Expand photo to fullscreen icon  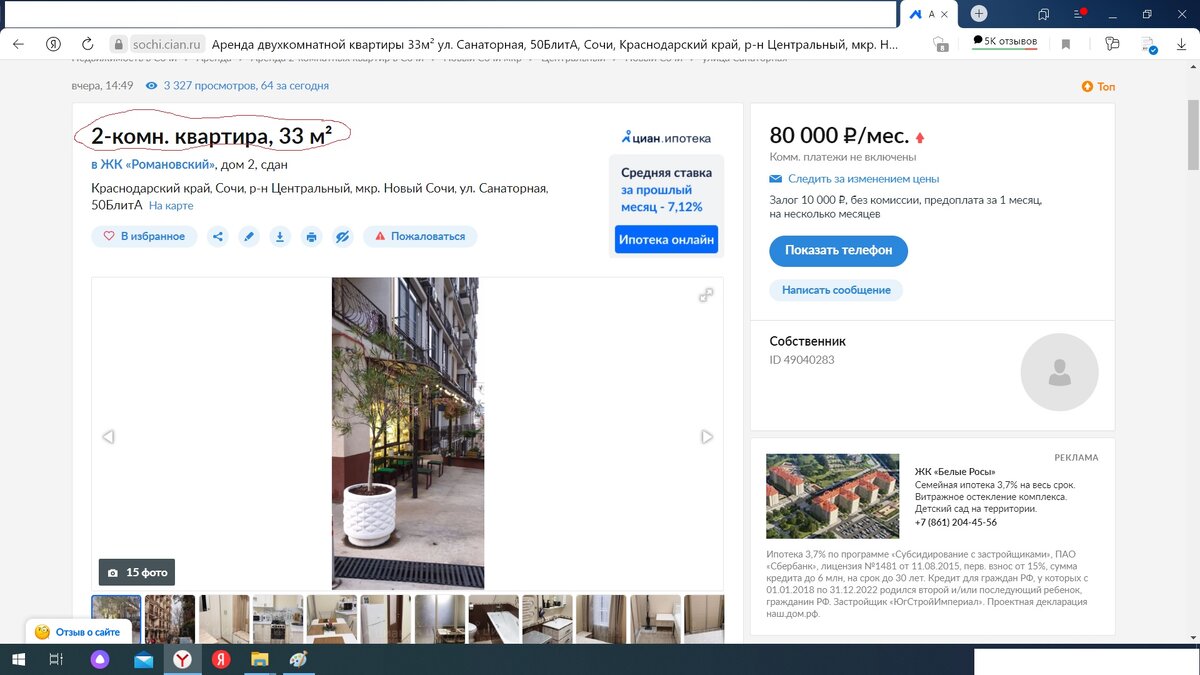pyautogui.click(x=706, y=295)
